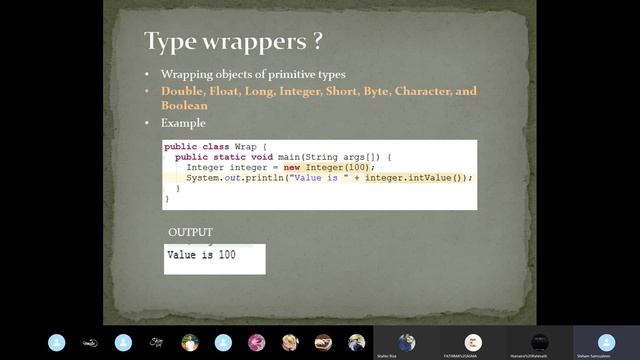
Task: Click the highlighted tile with name label
Action: [607, 342]
